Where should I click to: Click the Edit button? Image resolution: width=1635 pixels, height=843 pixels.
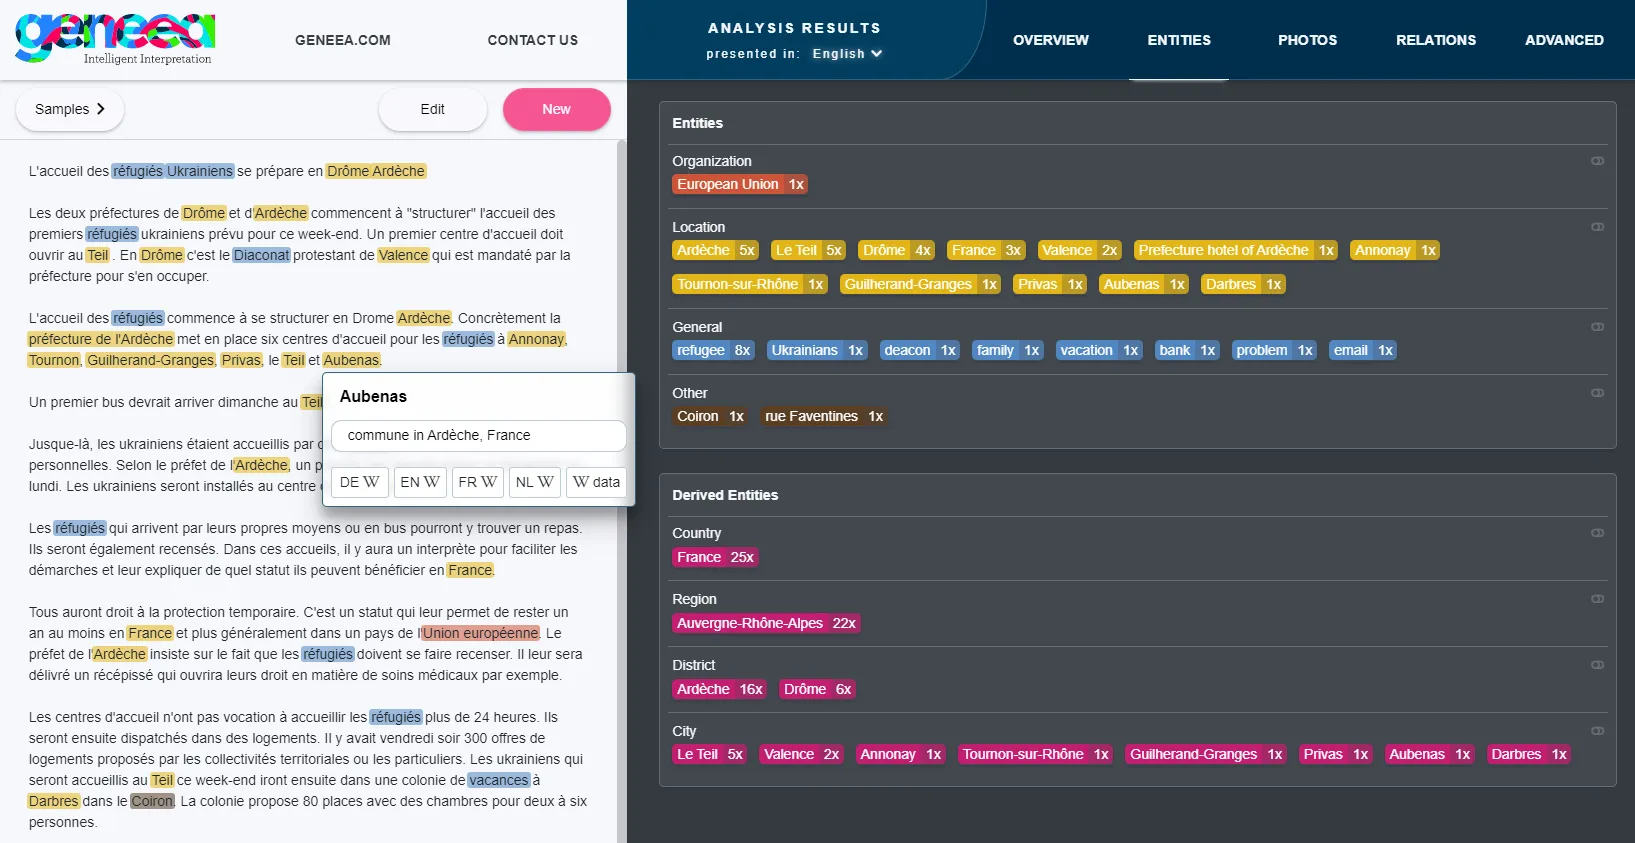(x=432, y=109)
